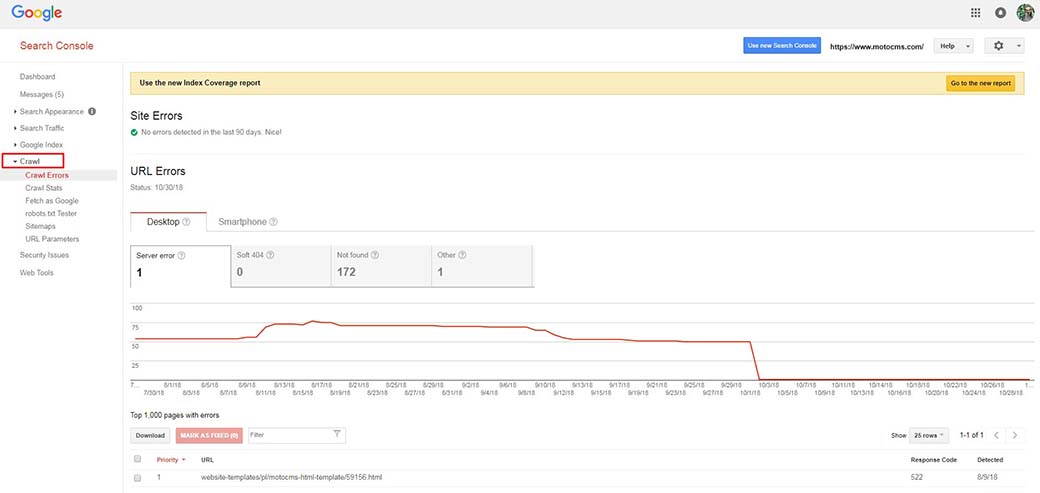Image resolution: width=1040 pixels, height=493 pixels.
Task: Click the help icon next to Desktop tab
Action: click(186, 222)
